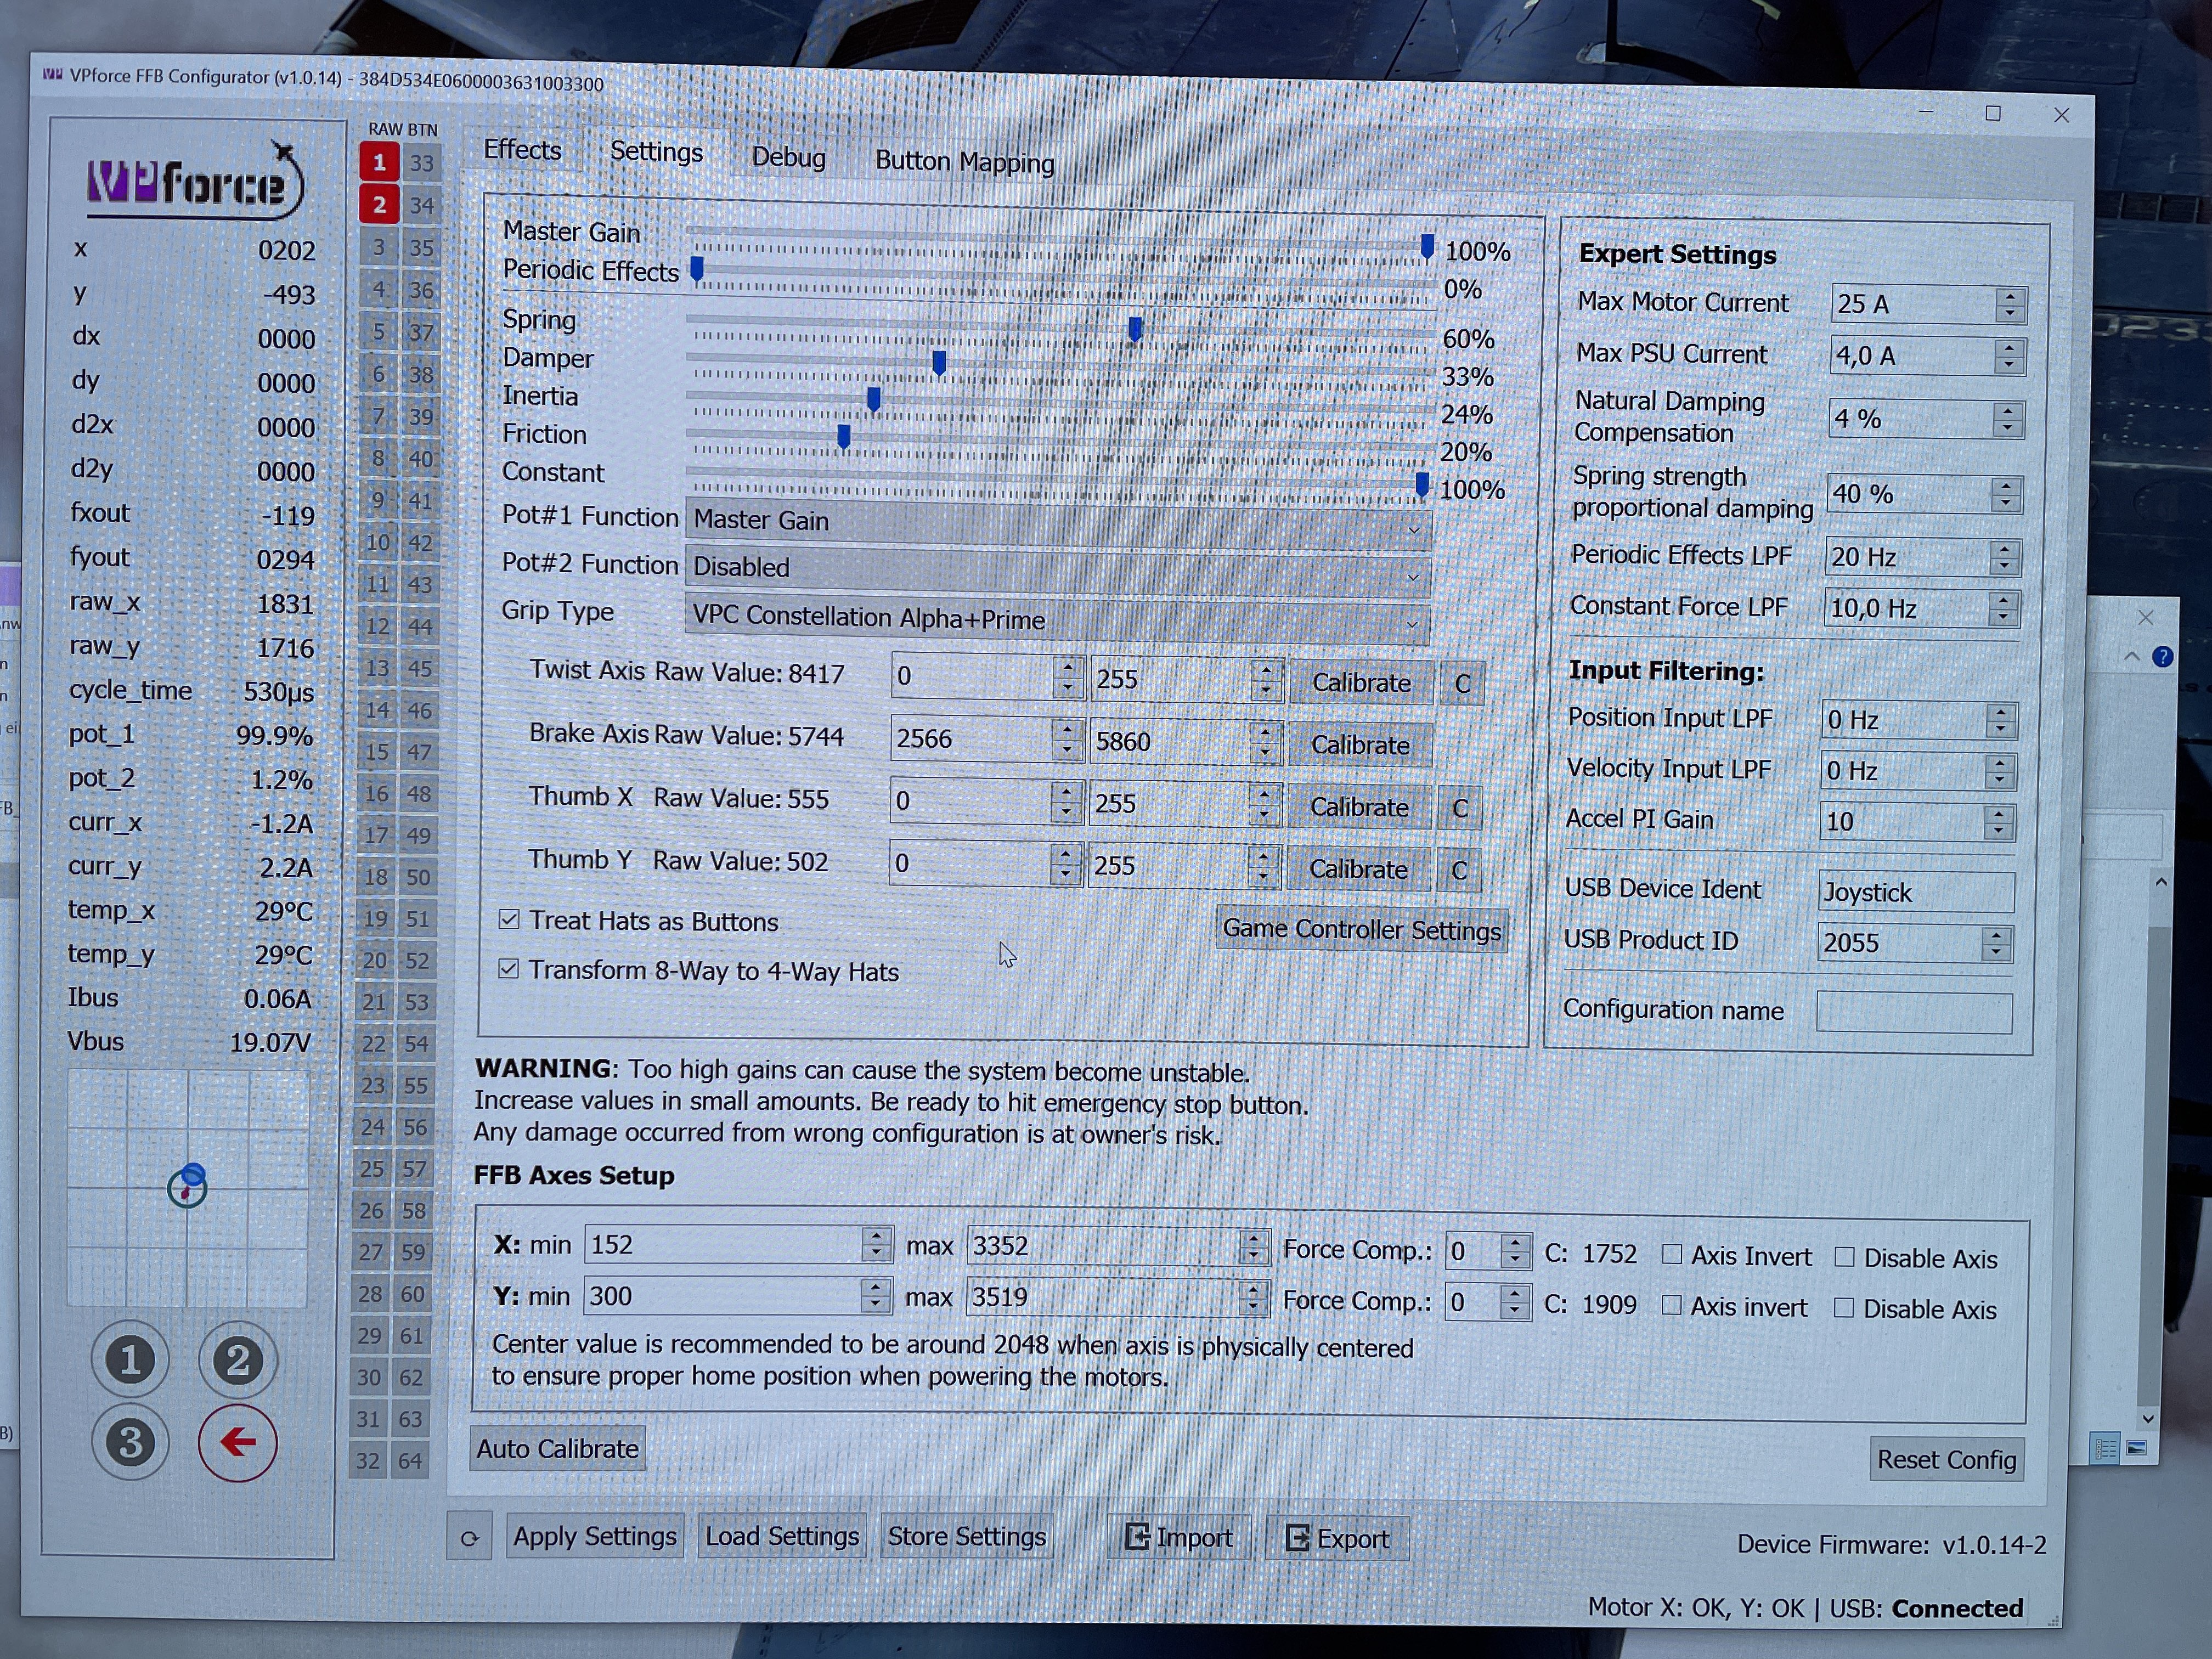
Task: Click the round profile 3 button
Action: [x=130, y=1443]
